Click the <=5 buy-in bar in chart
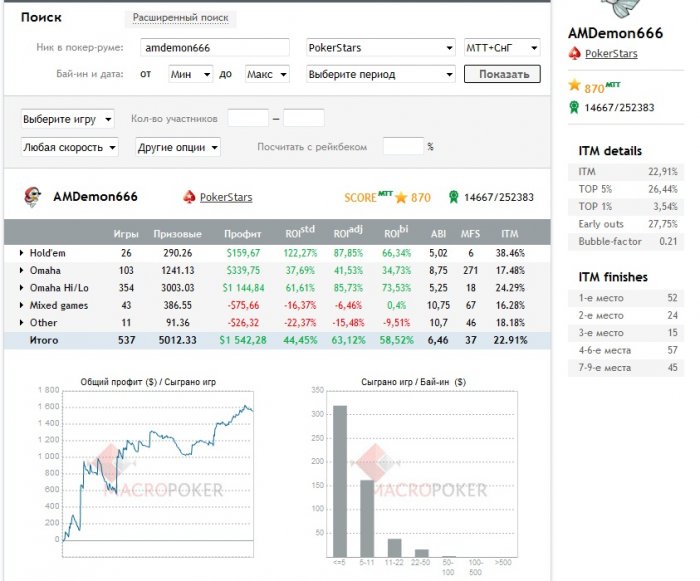 [340, 481]
